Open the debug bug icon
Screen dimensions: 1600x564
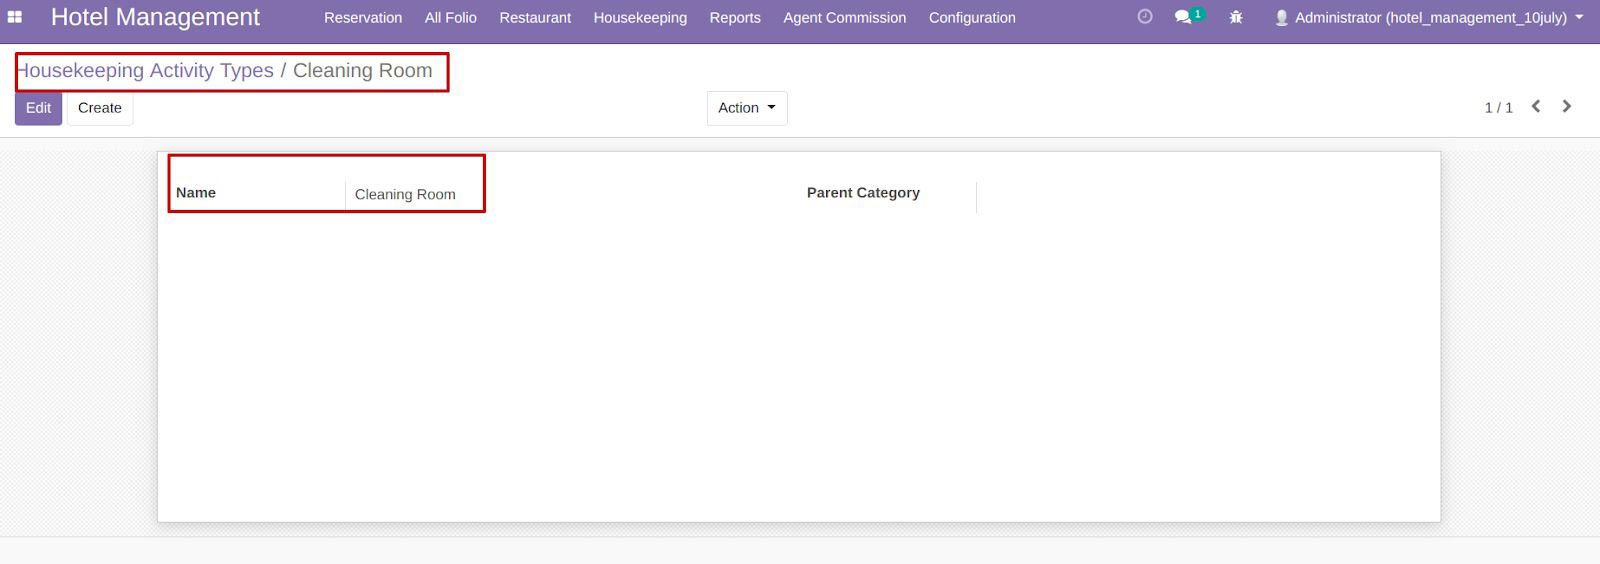pos(1236,17)
